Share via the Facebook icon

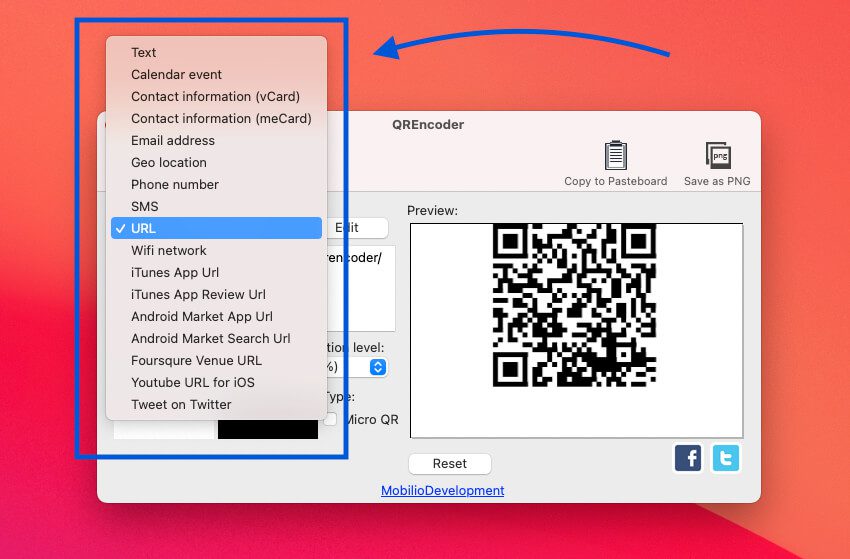pyautogui.click(x=688, y=458)
